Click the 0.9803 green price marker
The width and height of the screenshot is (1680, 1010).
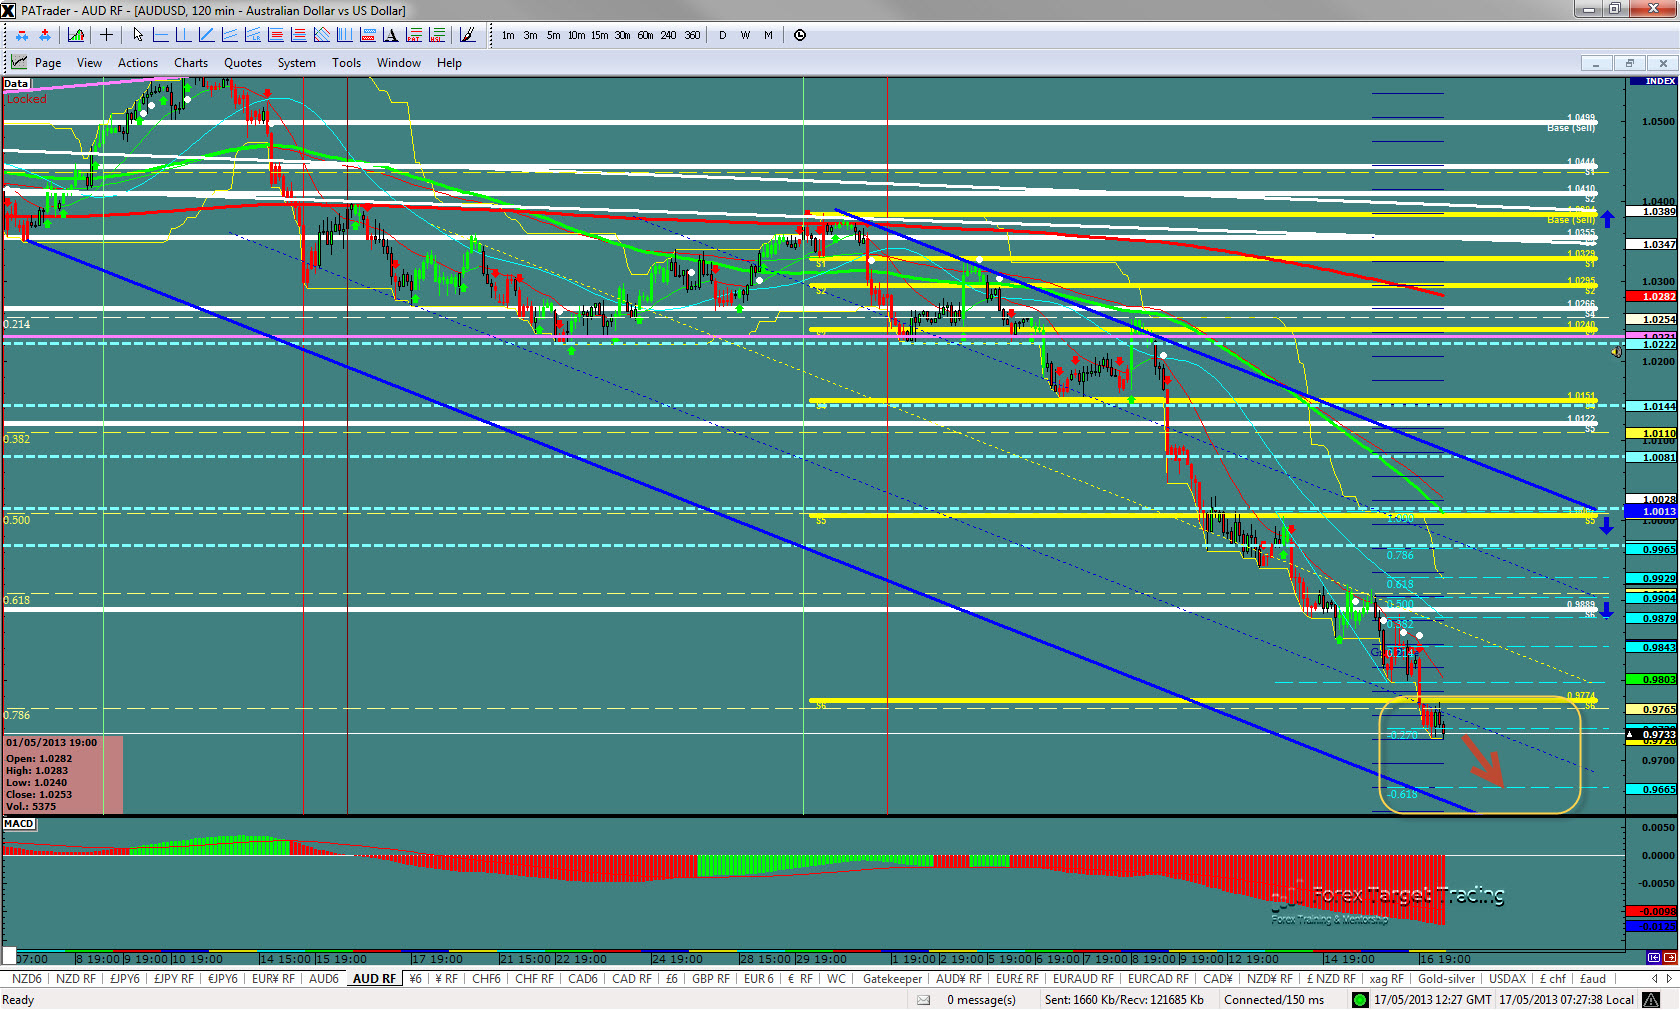click(1652, 680)
